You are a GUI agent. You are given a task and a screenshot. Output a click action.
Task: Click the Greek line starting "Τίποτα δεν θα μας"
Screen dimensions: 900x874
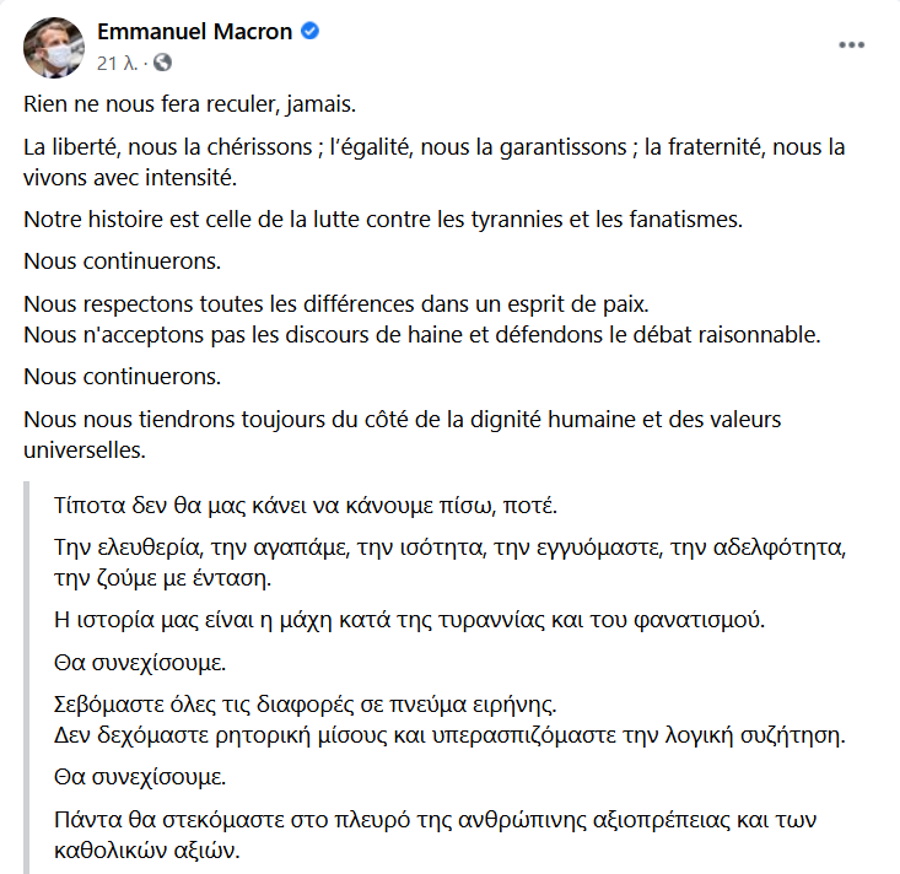point(305,504)
